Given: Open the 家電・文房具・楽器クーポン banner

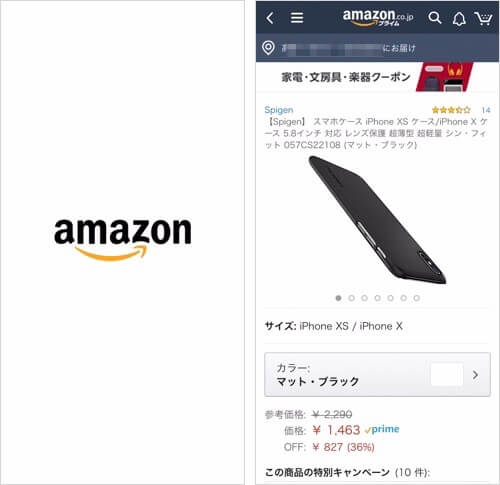Looking at the screenshot, I should click(x=377, y=77).
